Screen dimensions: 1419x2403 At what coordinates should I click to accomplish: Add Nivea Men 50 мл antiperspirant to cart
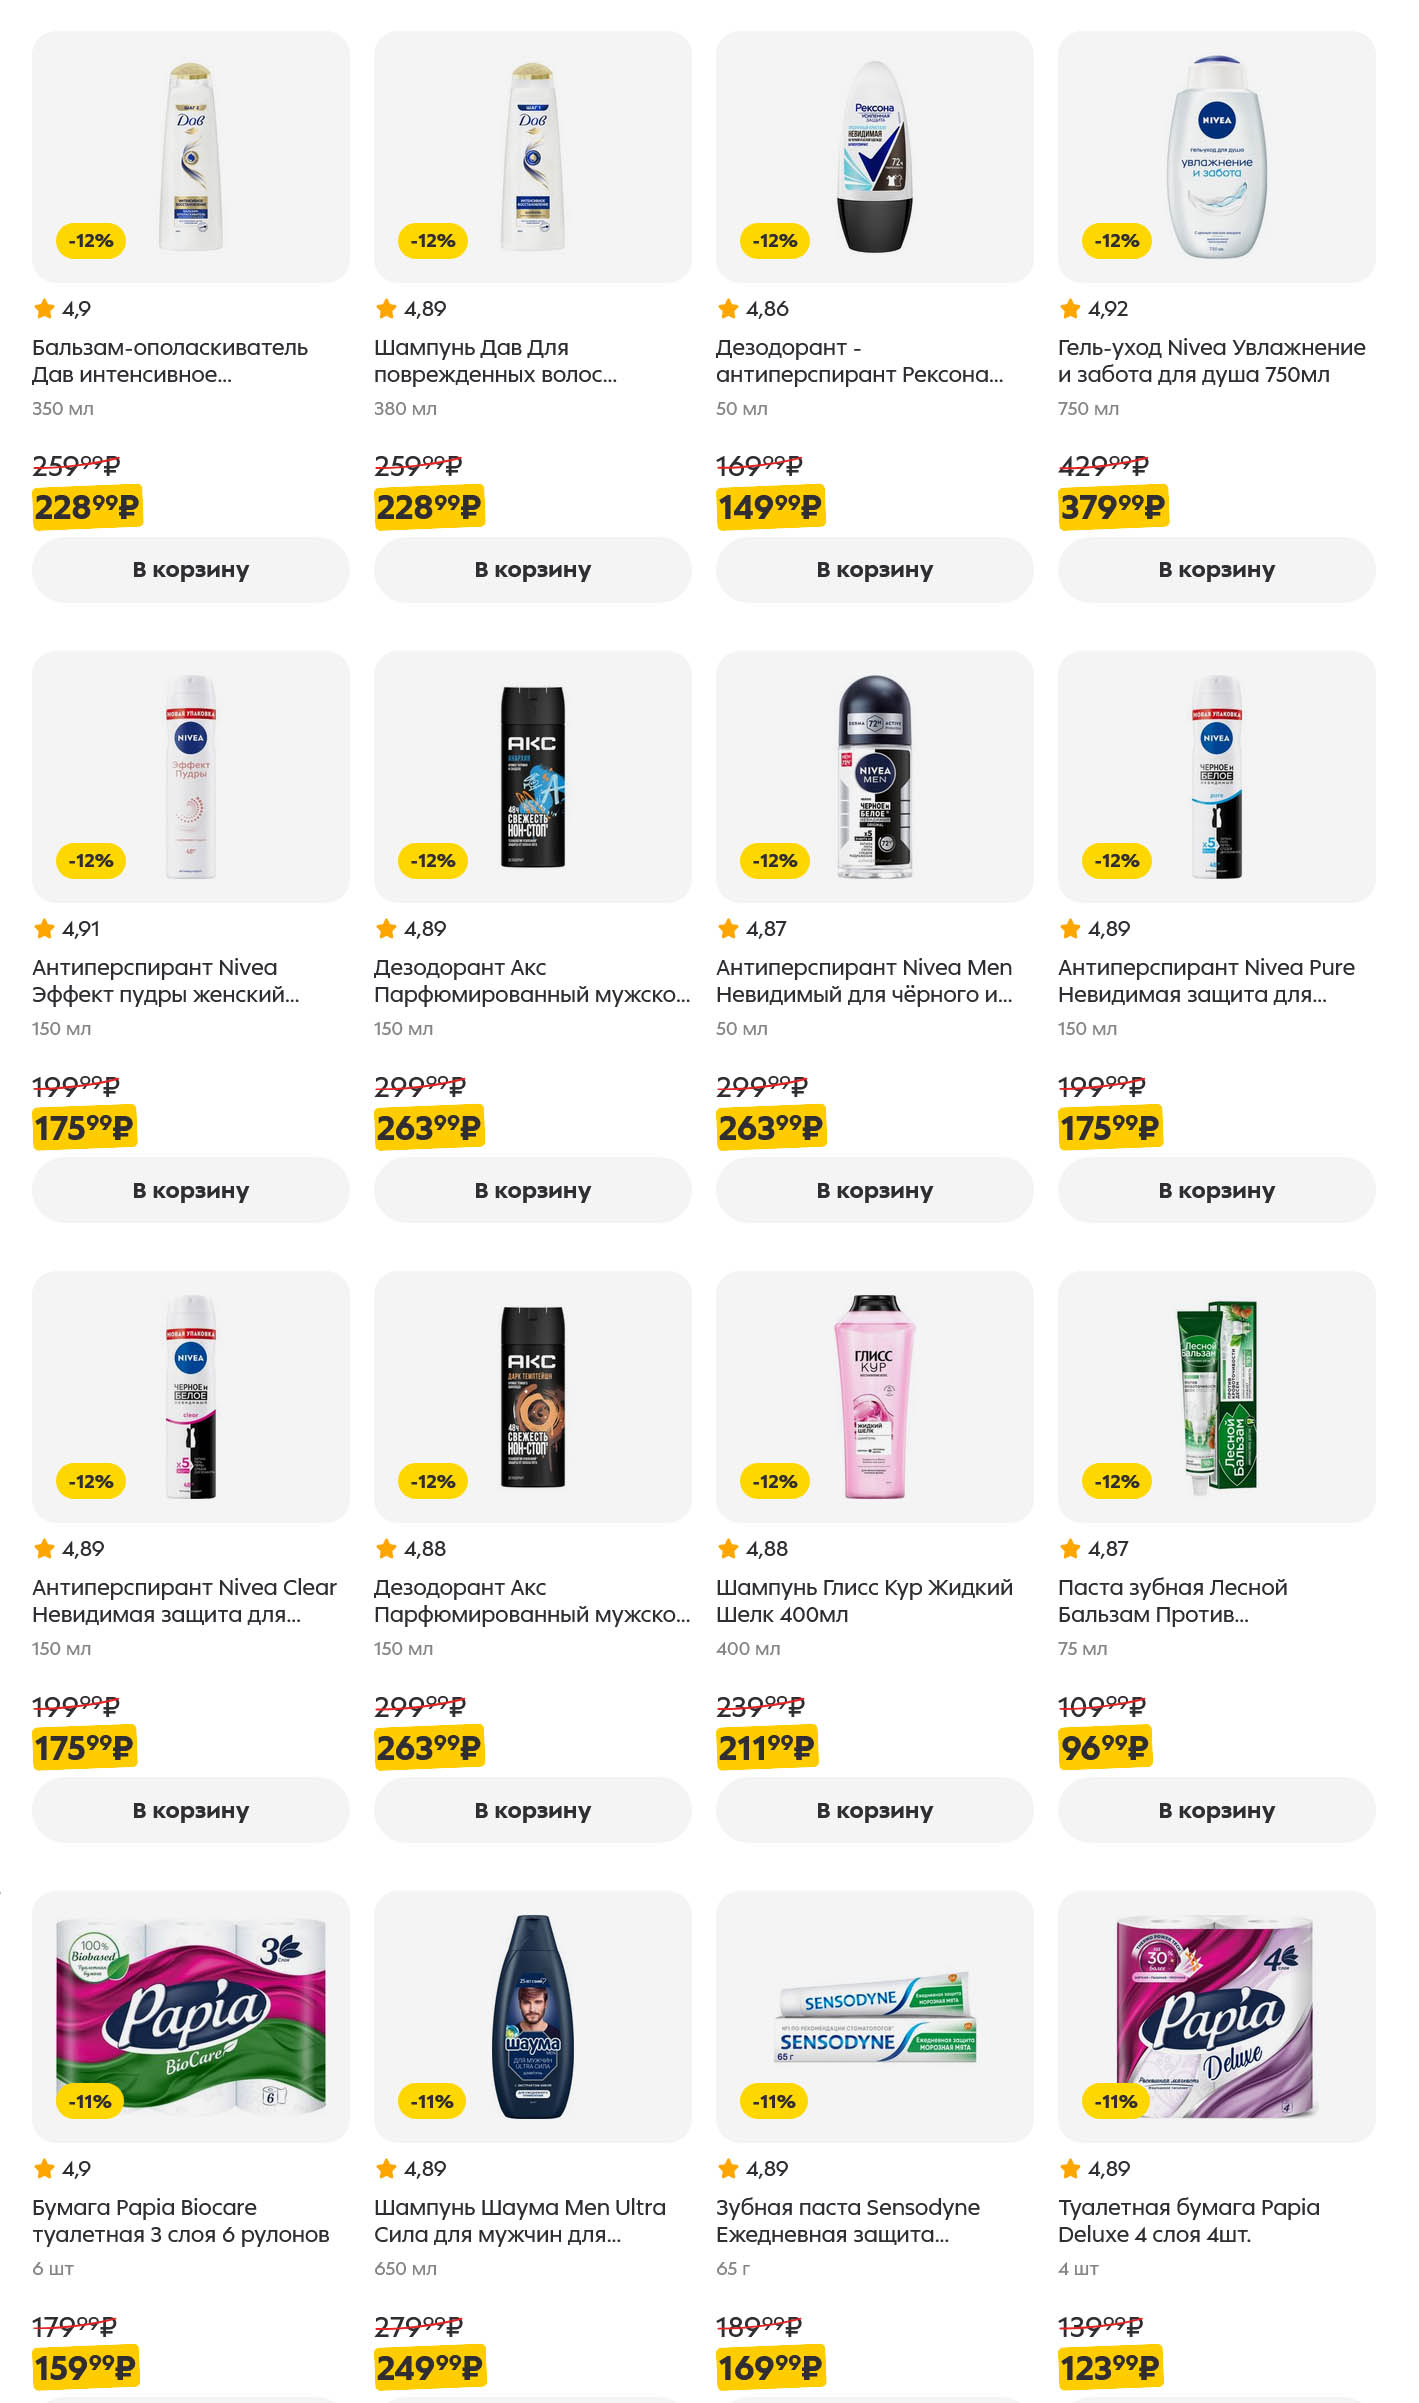pyautogui.click(x=874, y=1190)
